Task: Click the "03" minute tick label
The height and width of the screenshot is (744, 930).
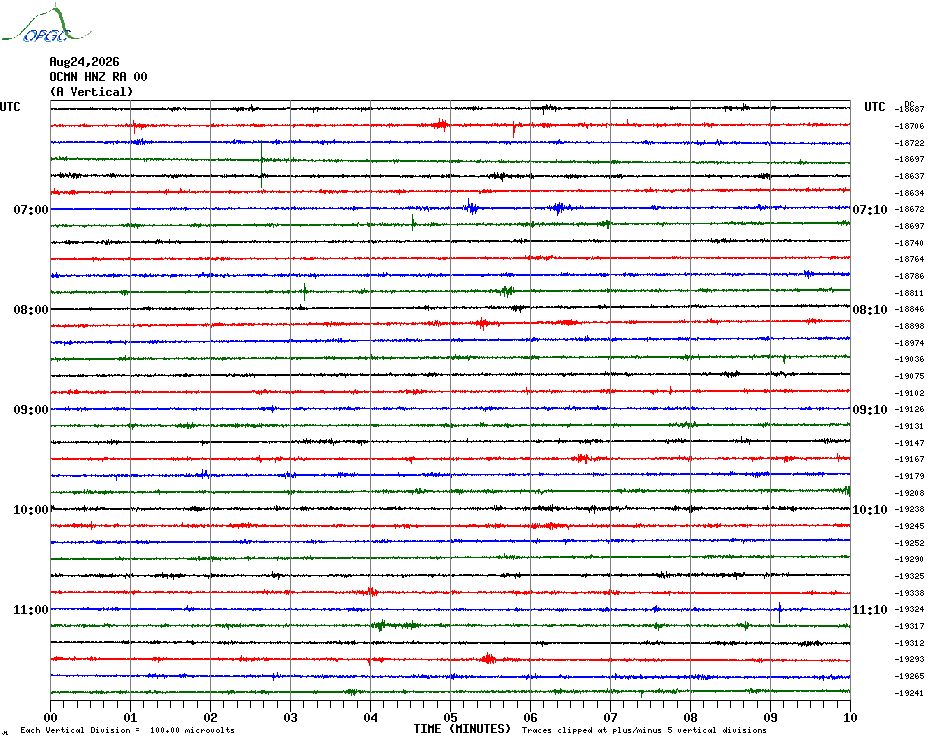Action: (291, 718)
